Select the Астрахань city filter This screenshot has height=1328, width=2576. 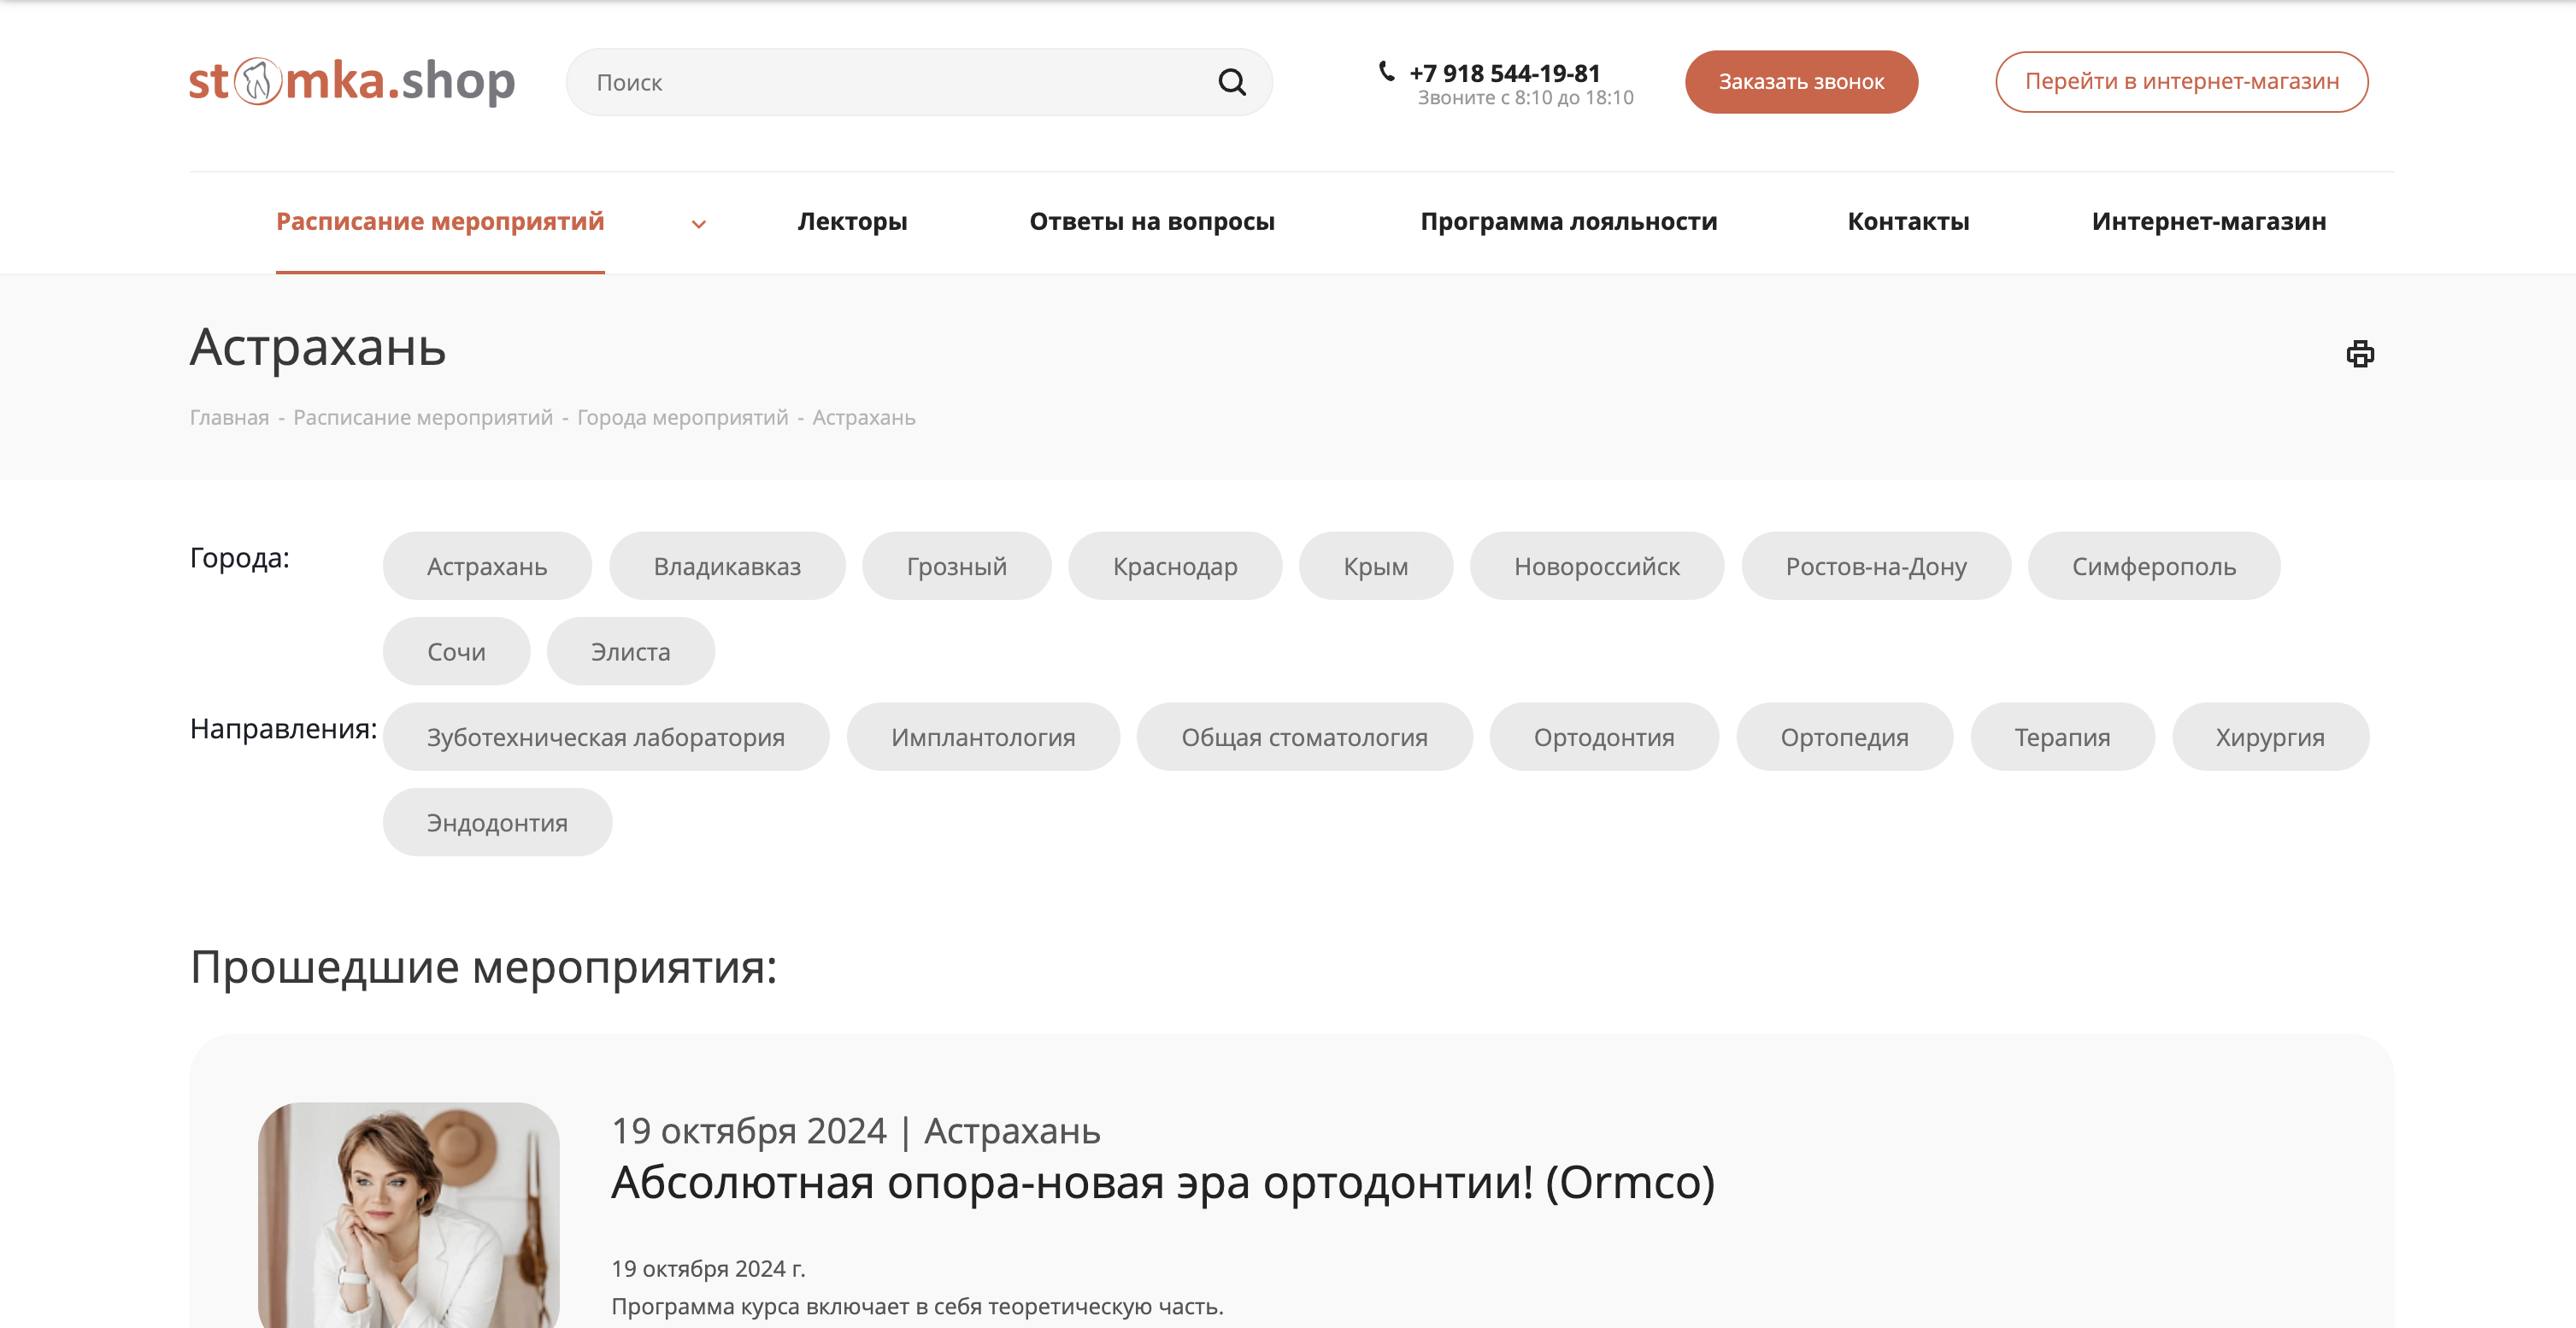(487, 566)
